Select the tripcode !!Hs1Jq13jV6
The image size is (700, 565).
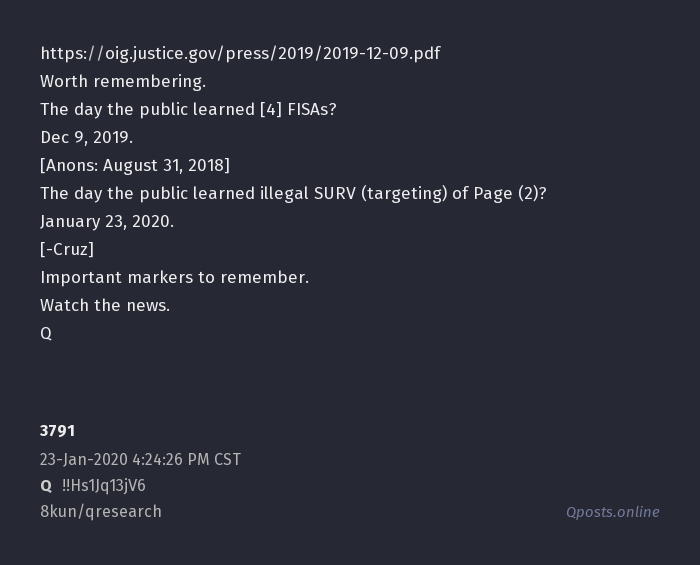pyautogui.click(x=104, y=486)
